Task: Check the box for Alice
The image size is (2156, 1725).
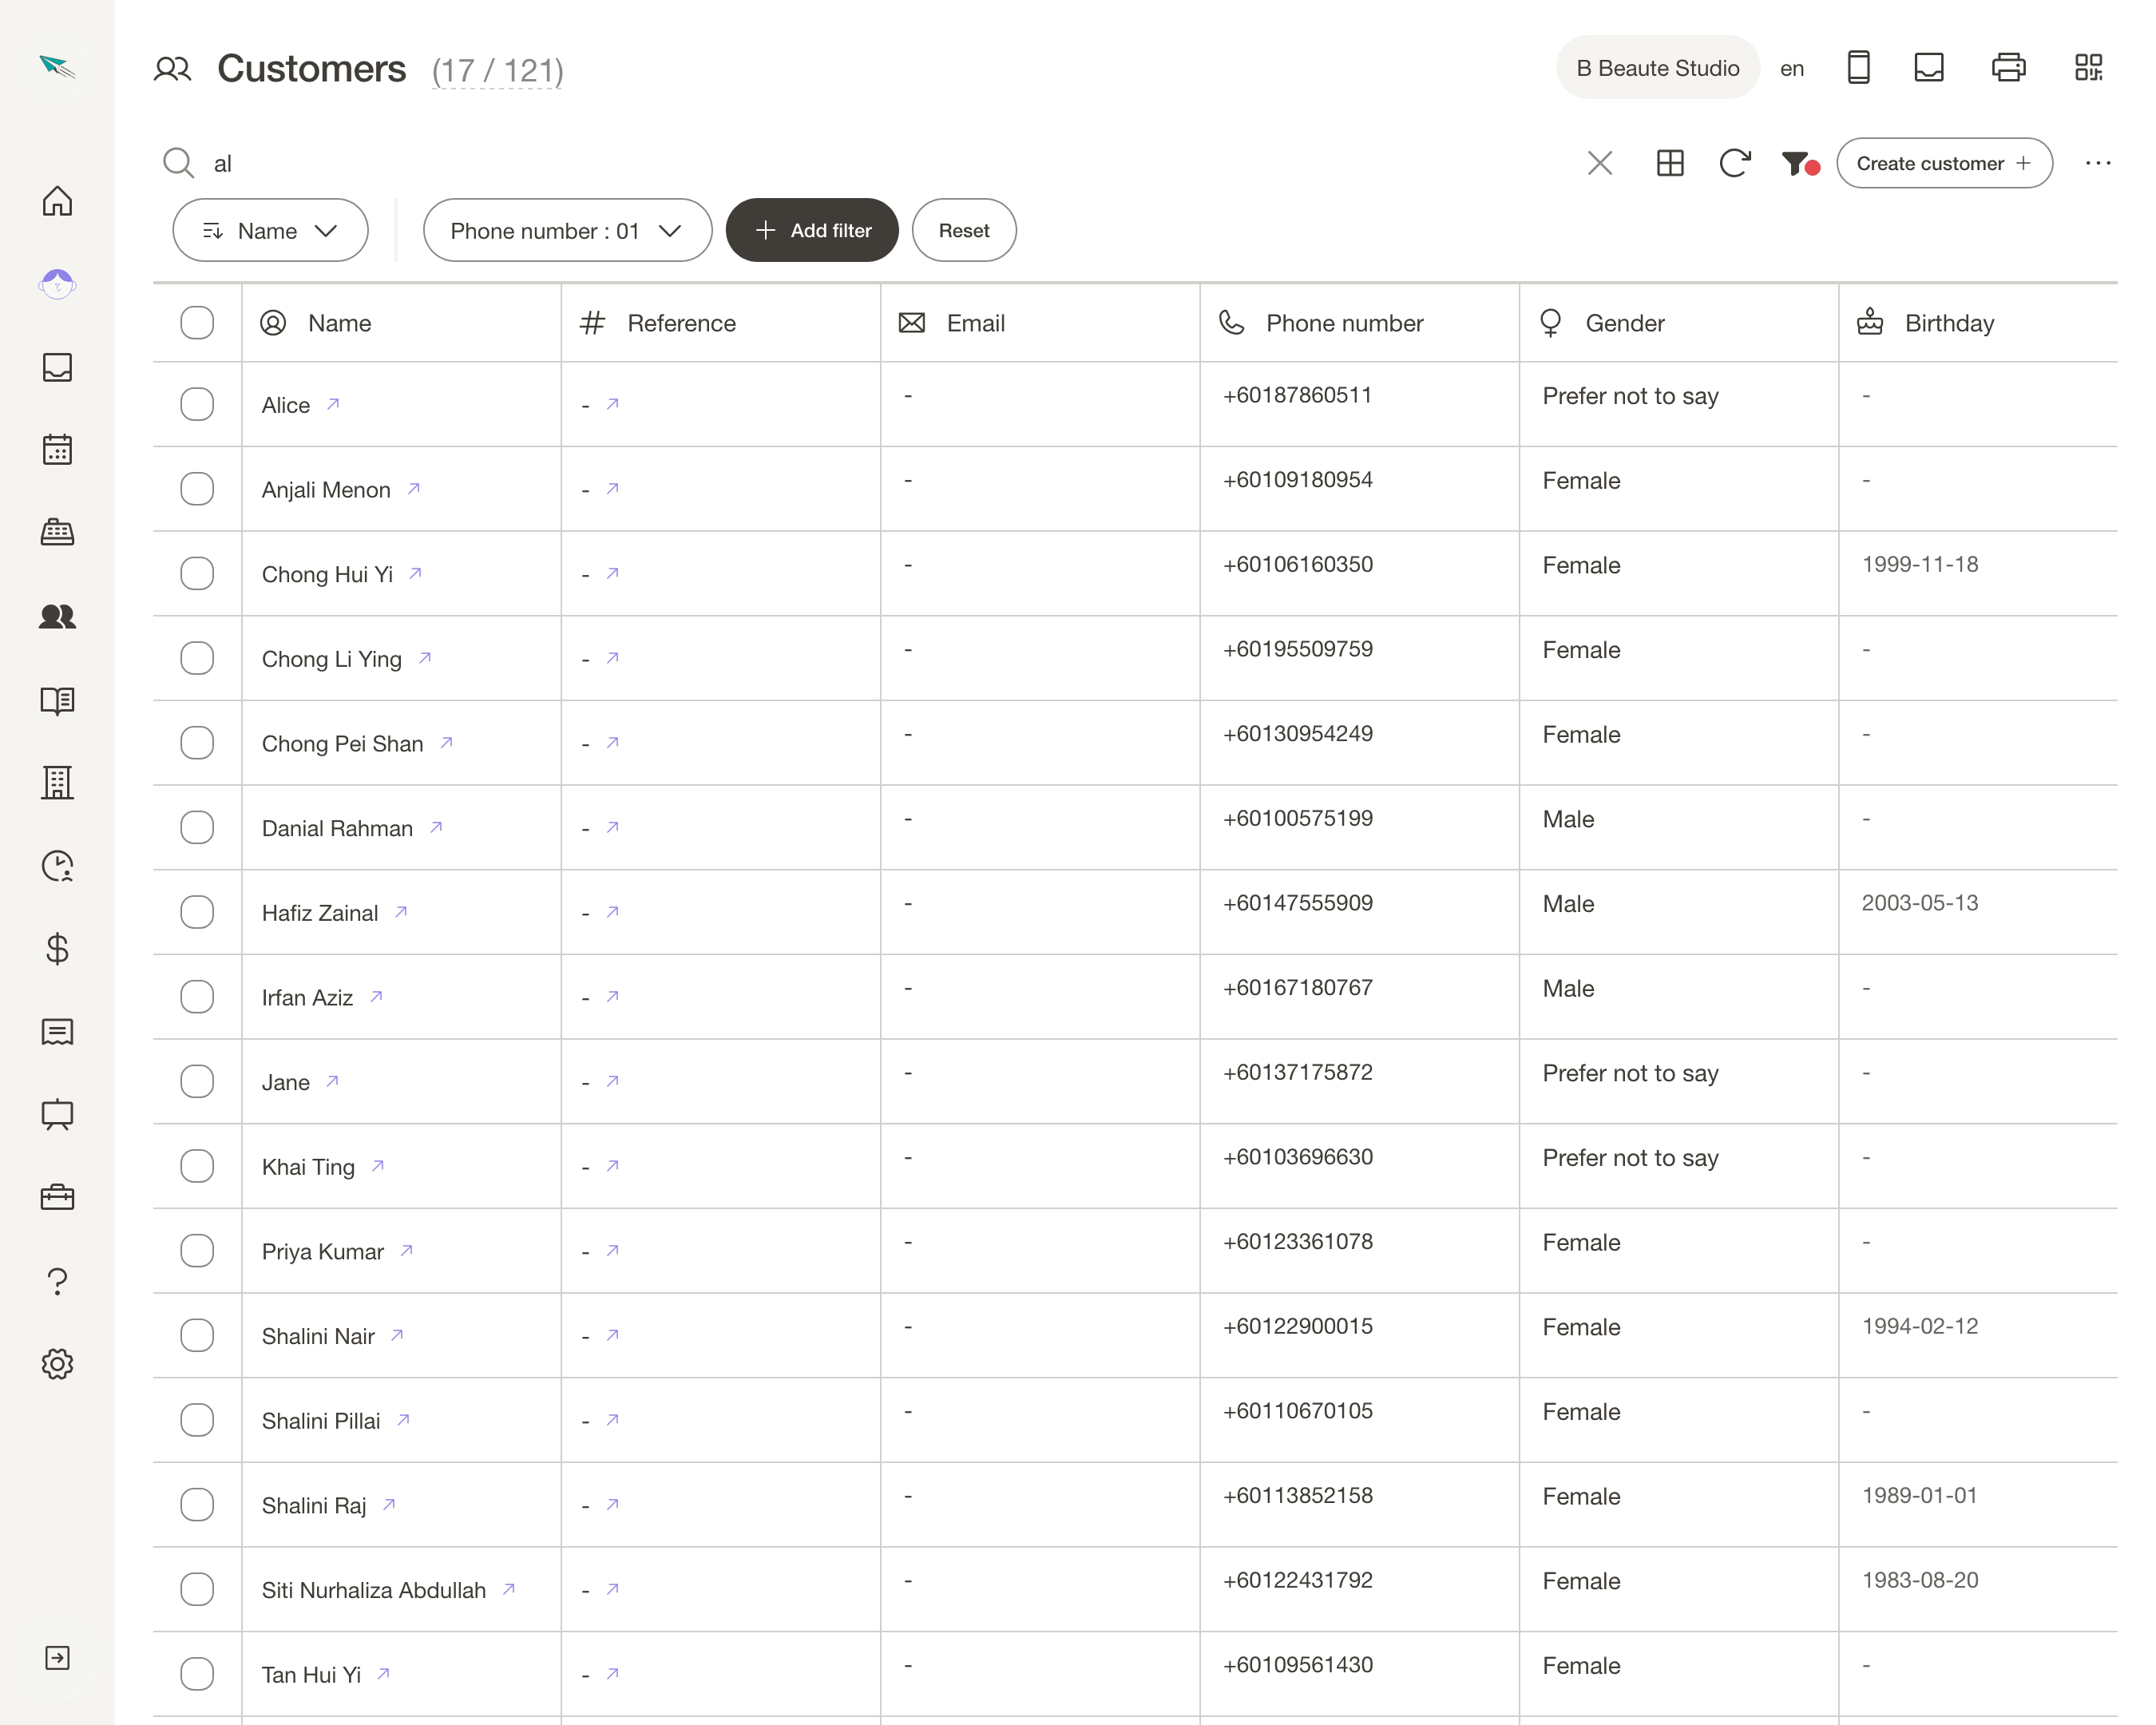Action: [x=197, y=404]
